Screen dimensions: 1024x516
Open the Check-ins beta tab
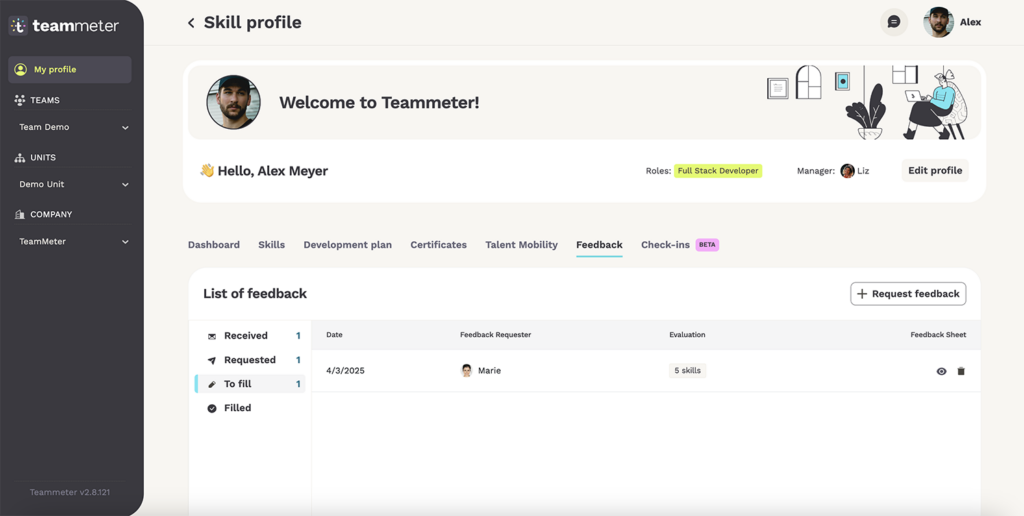point(679,245)
